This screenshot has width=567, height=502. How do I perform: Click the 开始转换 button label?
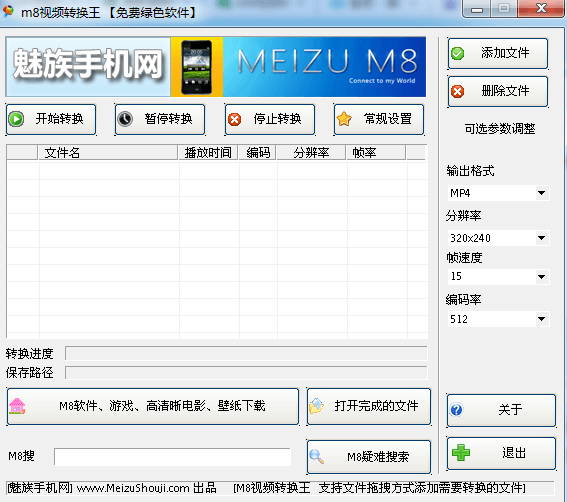pyautogui.click(x=59, y=119)
